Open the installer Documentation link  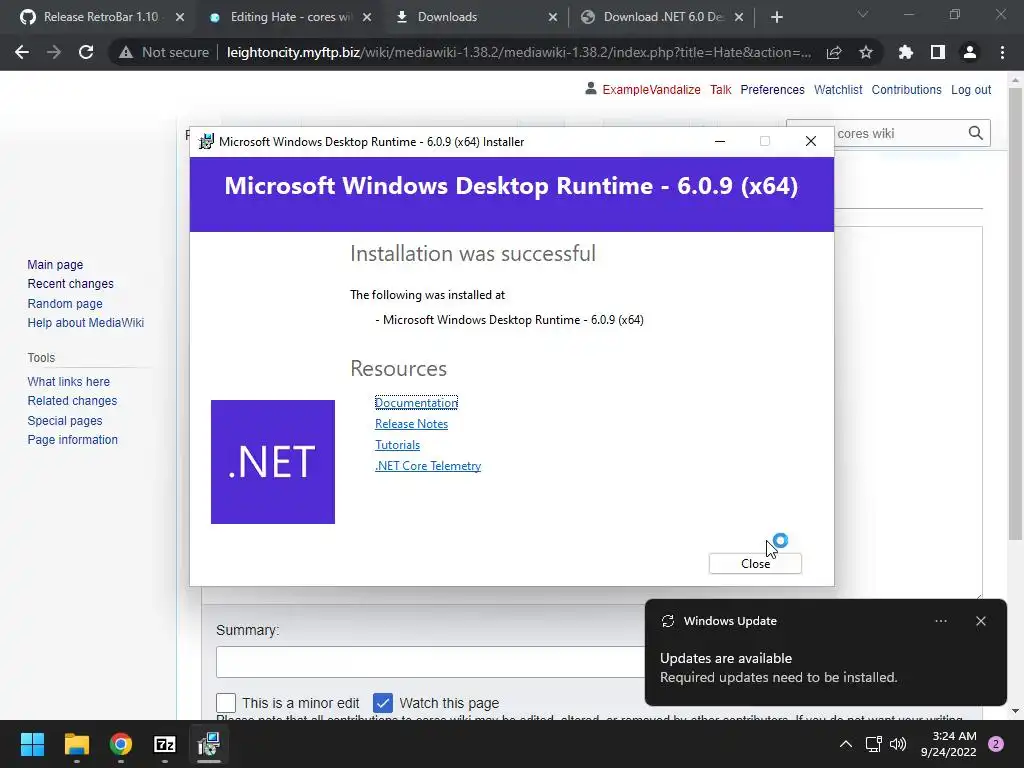[416, 402]
